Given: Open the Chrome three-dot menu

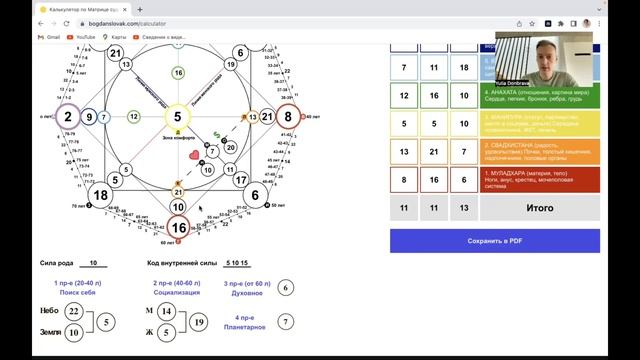Looking at the screenshot, I should pyautogui.click(x=599, y=24).
